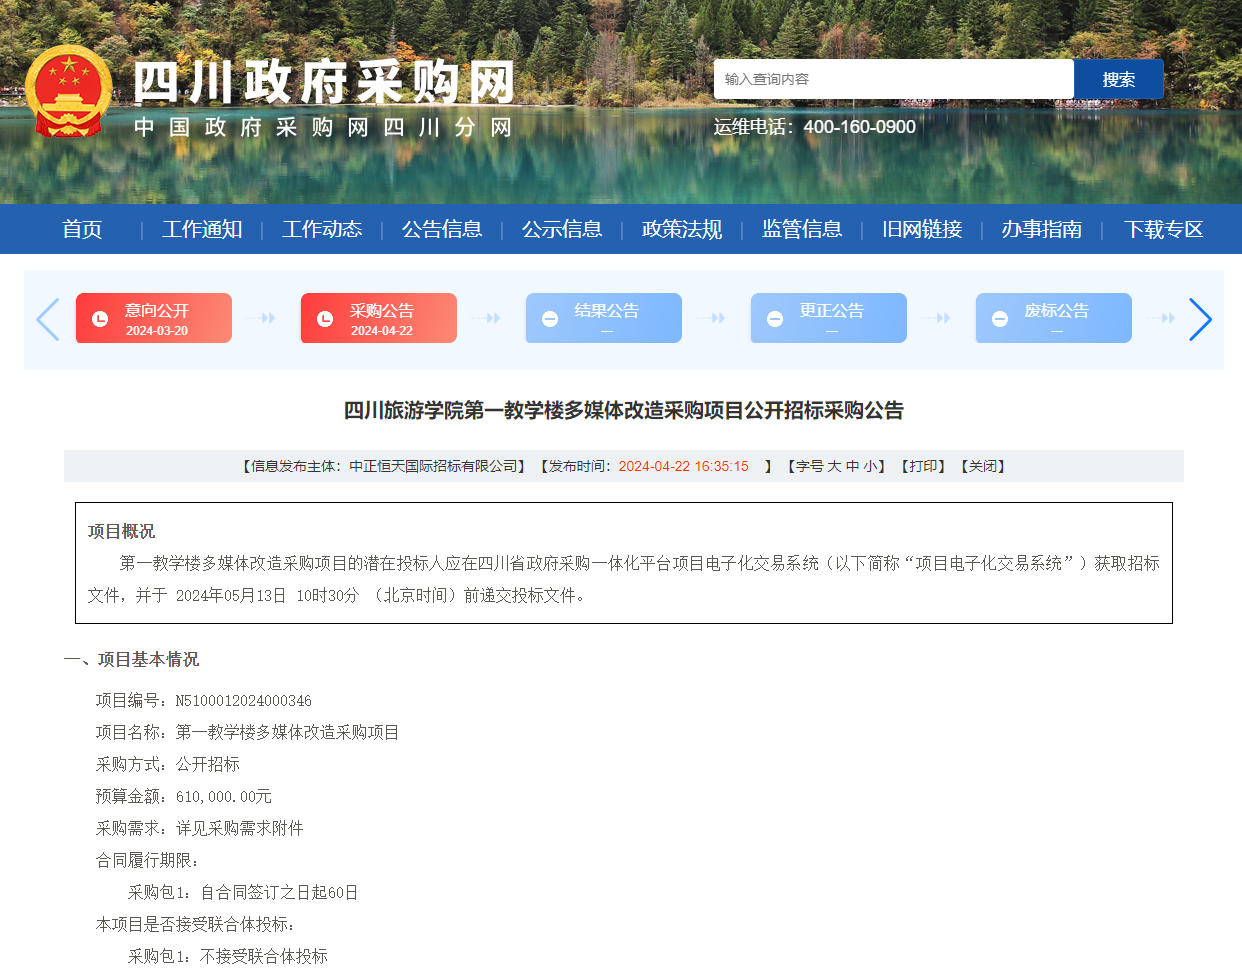Set font size to 小
The height and width of the screenshot is (971, 1242).
coord(870,466)
